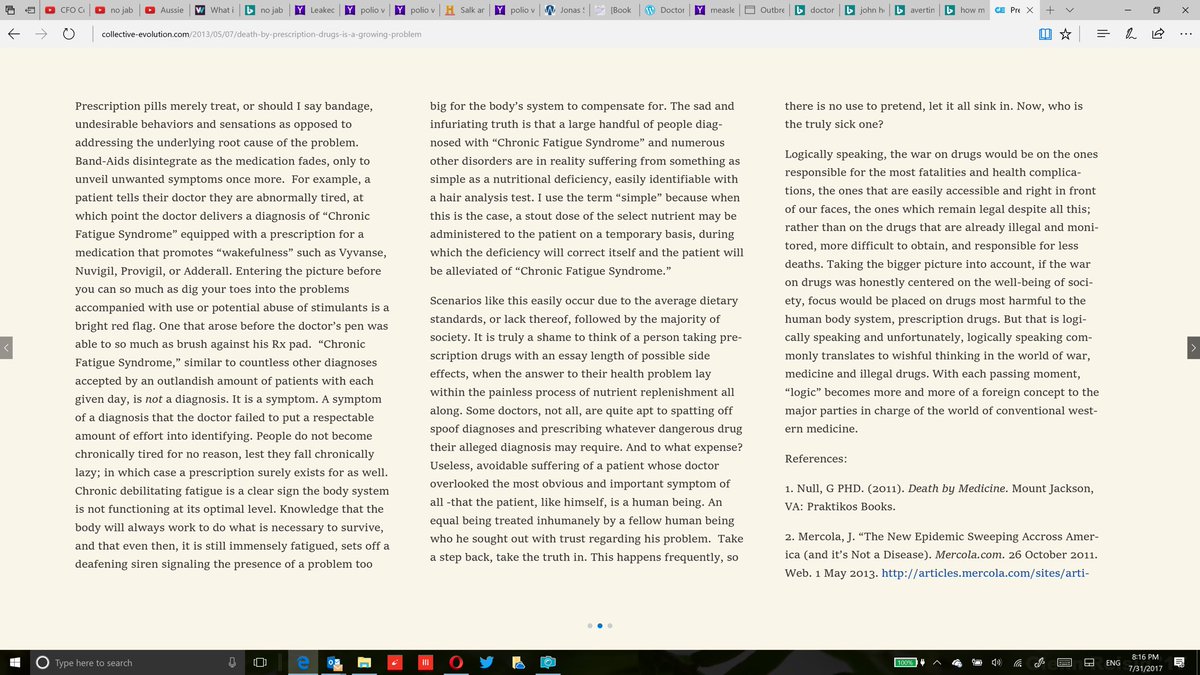This screenshot has width=1200, height=675.
Task: Expand the tab preview chevron
Action: [x=1069, y=10]
